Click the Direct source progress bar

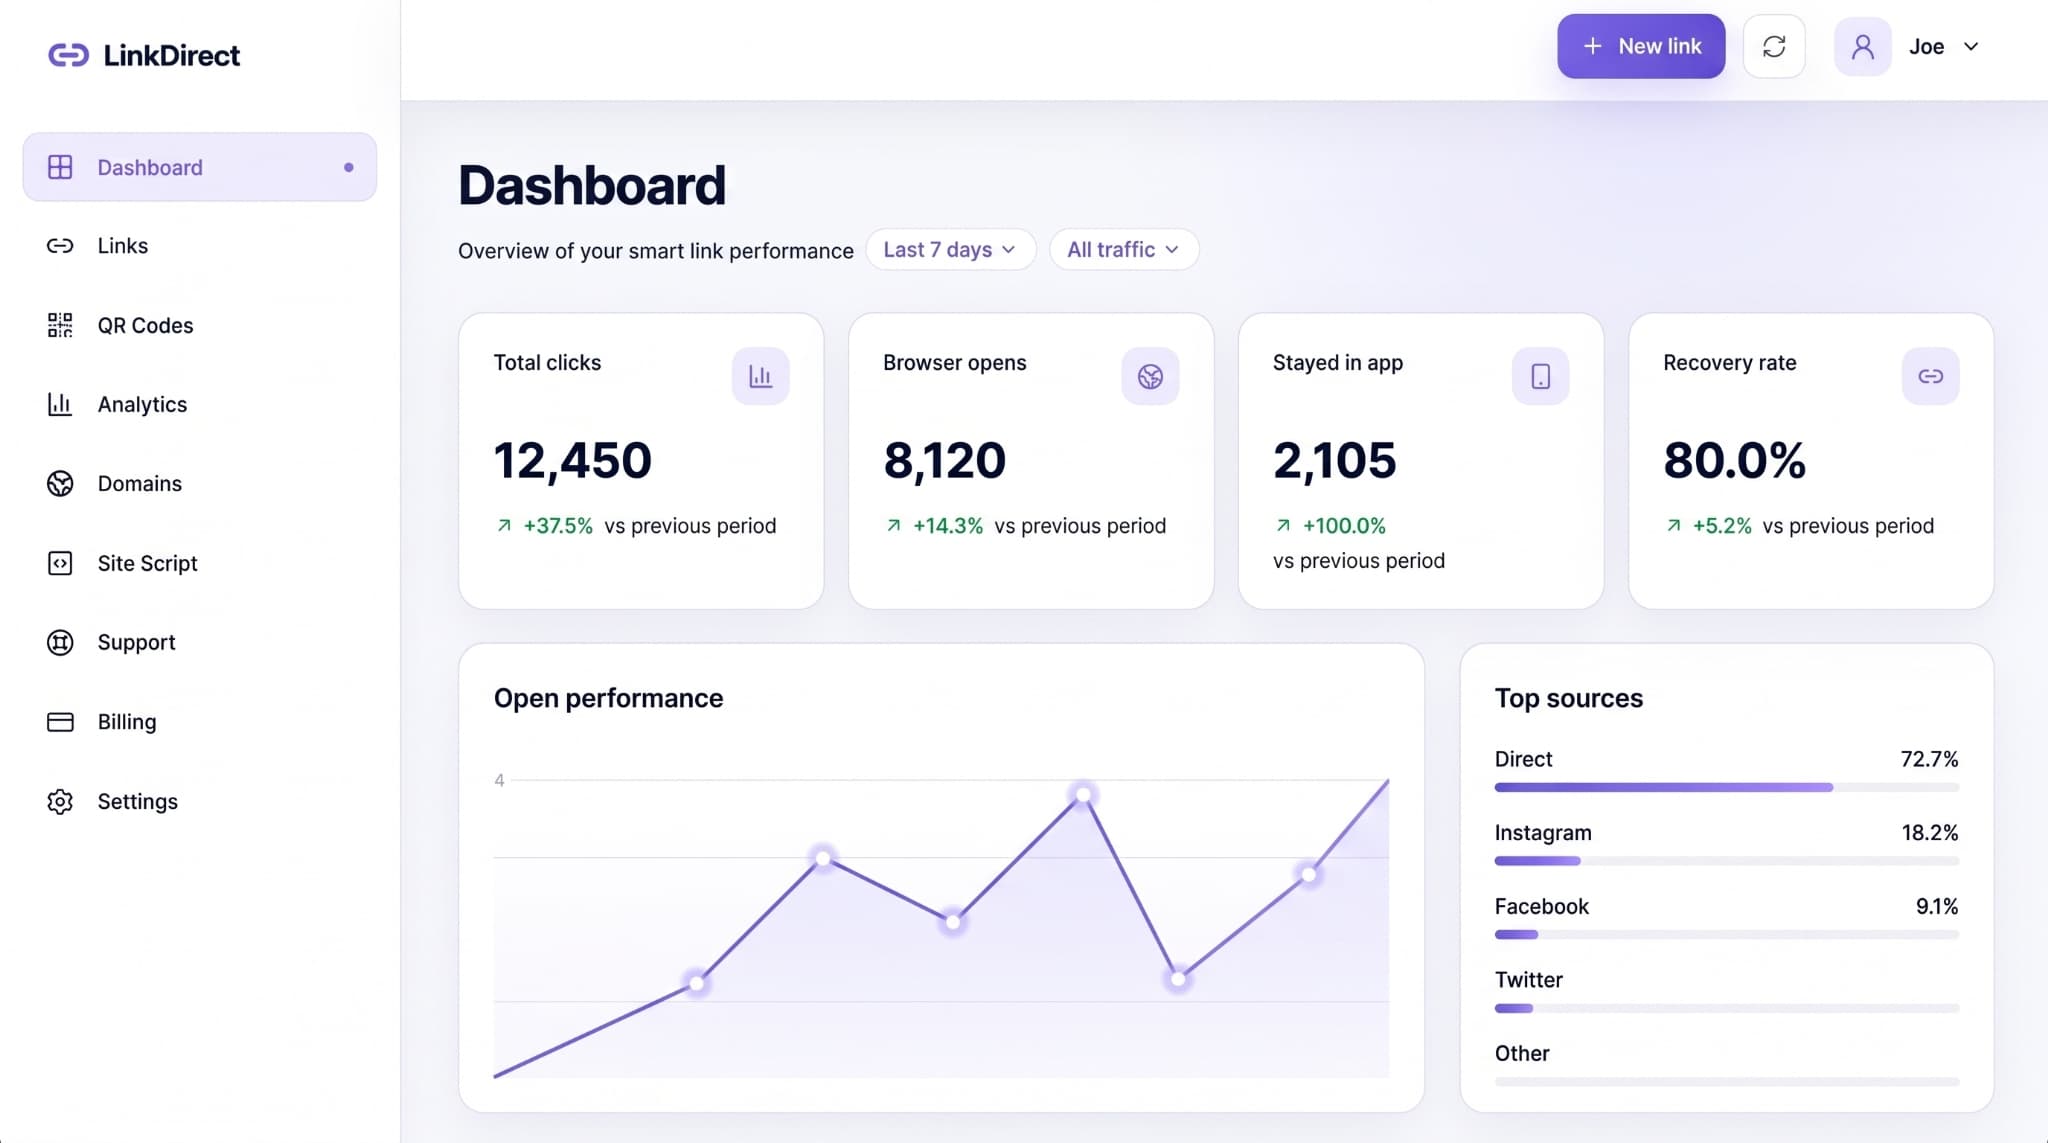coord(1726,788)
